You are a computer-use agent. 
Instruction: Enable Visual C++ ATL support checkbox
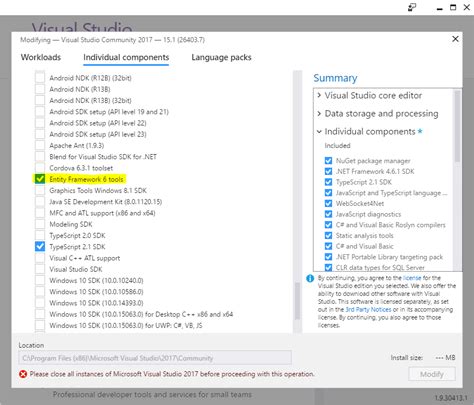click(x=40, y=258)
